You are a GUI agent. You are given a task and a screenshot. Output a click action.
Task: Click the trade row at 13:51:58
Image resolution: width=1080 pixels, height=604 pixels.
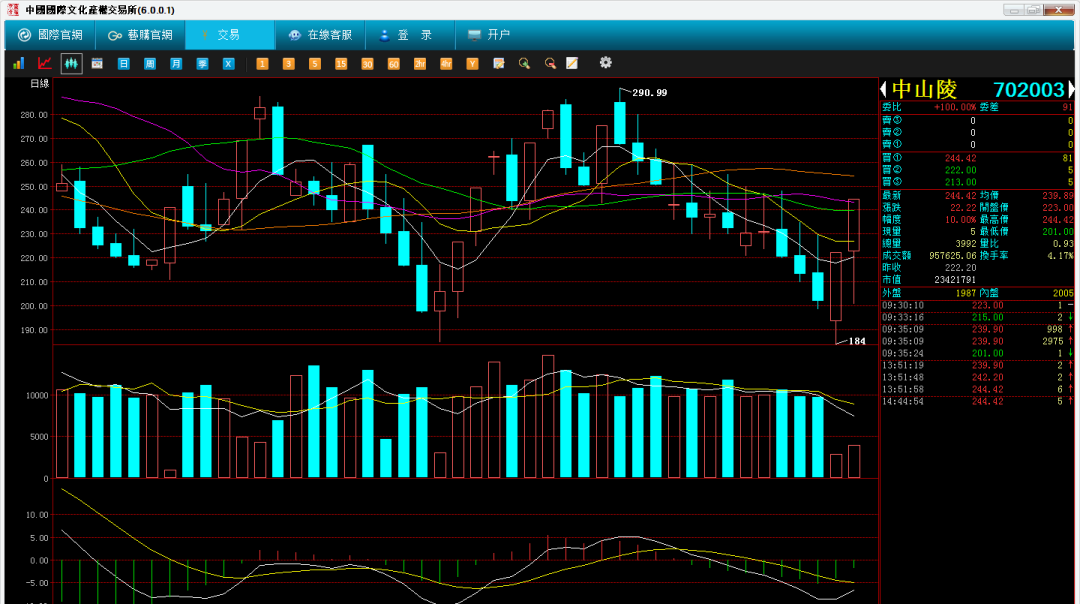(x=977, y=389)
